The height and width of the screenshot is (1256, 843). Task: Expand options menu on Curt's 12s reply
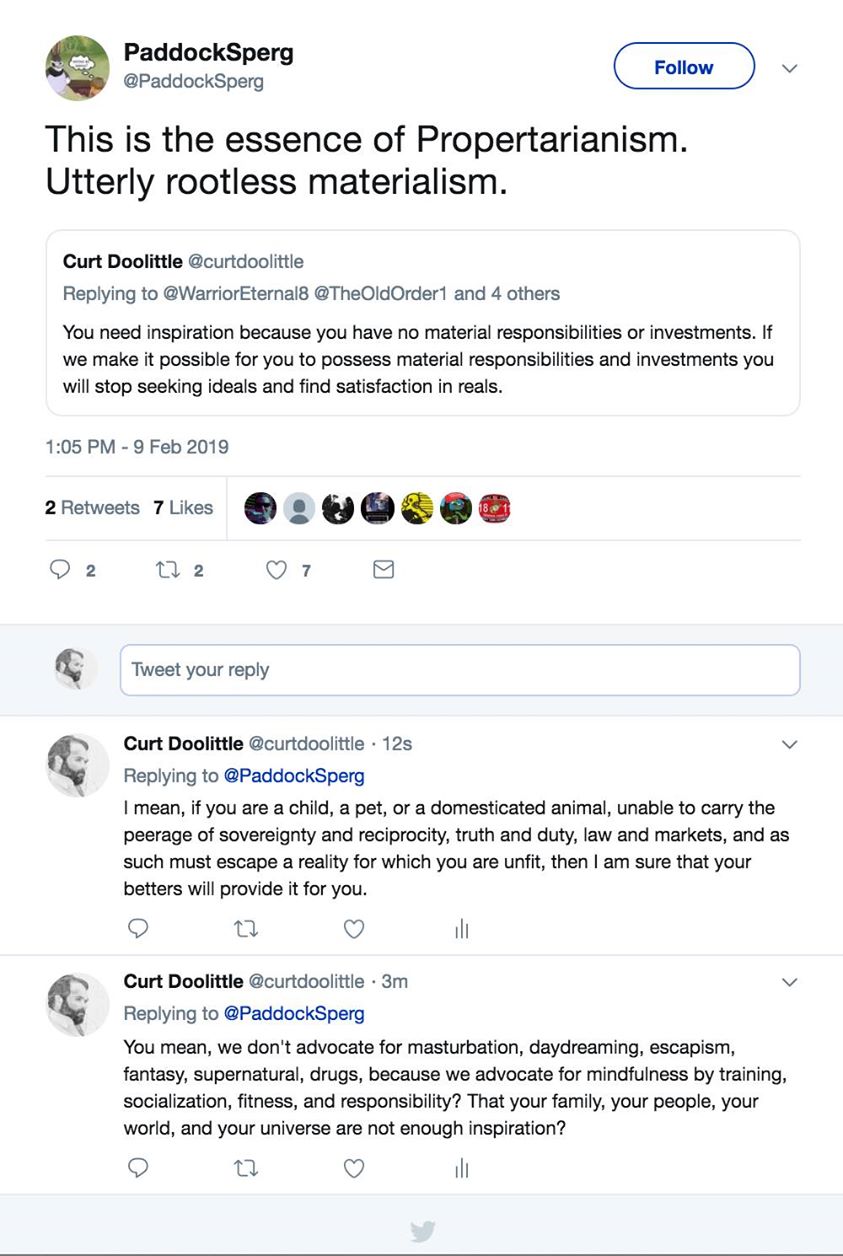pyautogui.click(x=789, y=745)
